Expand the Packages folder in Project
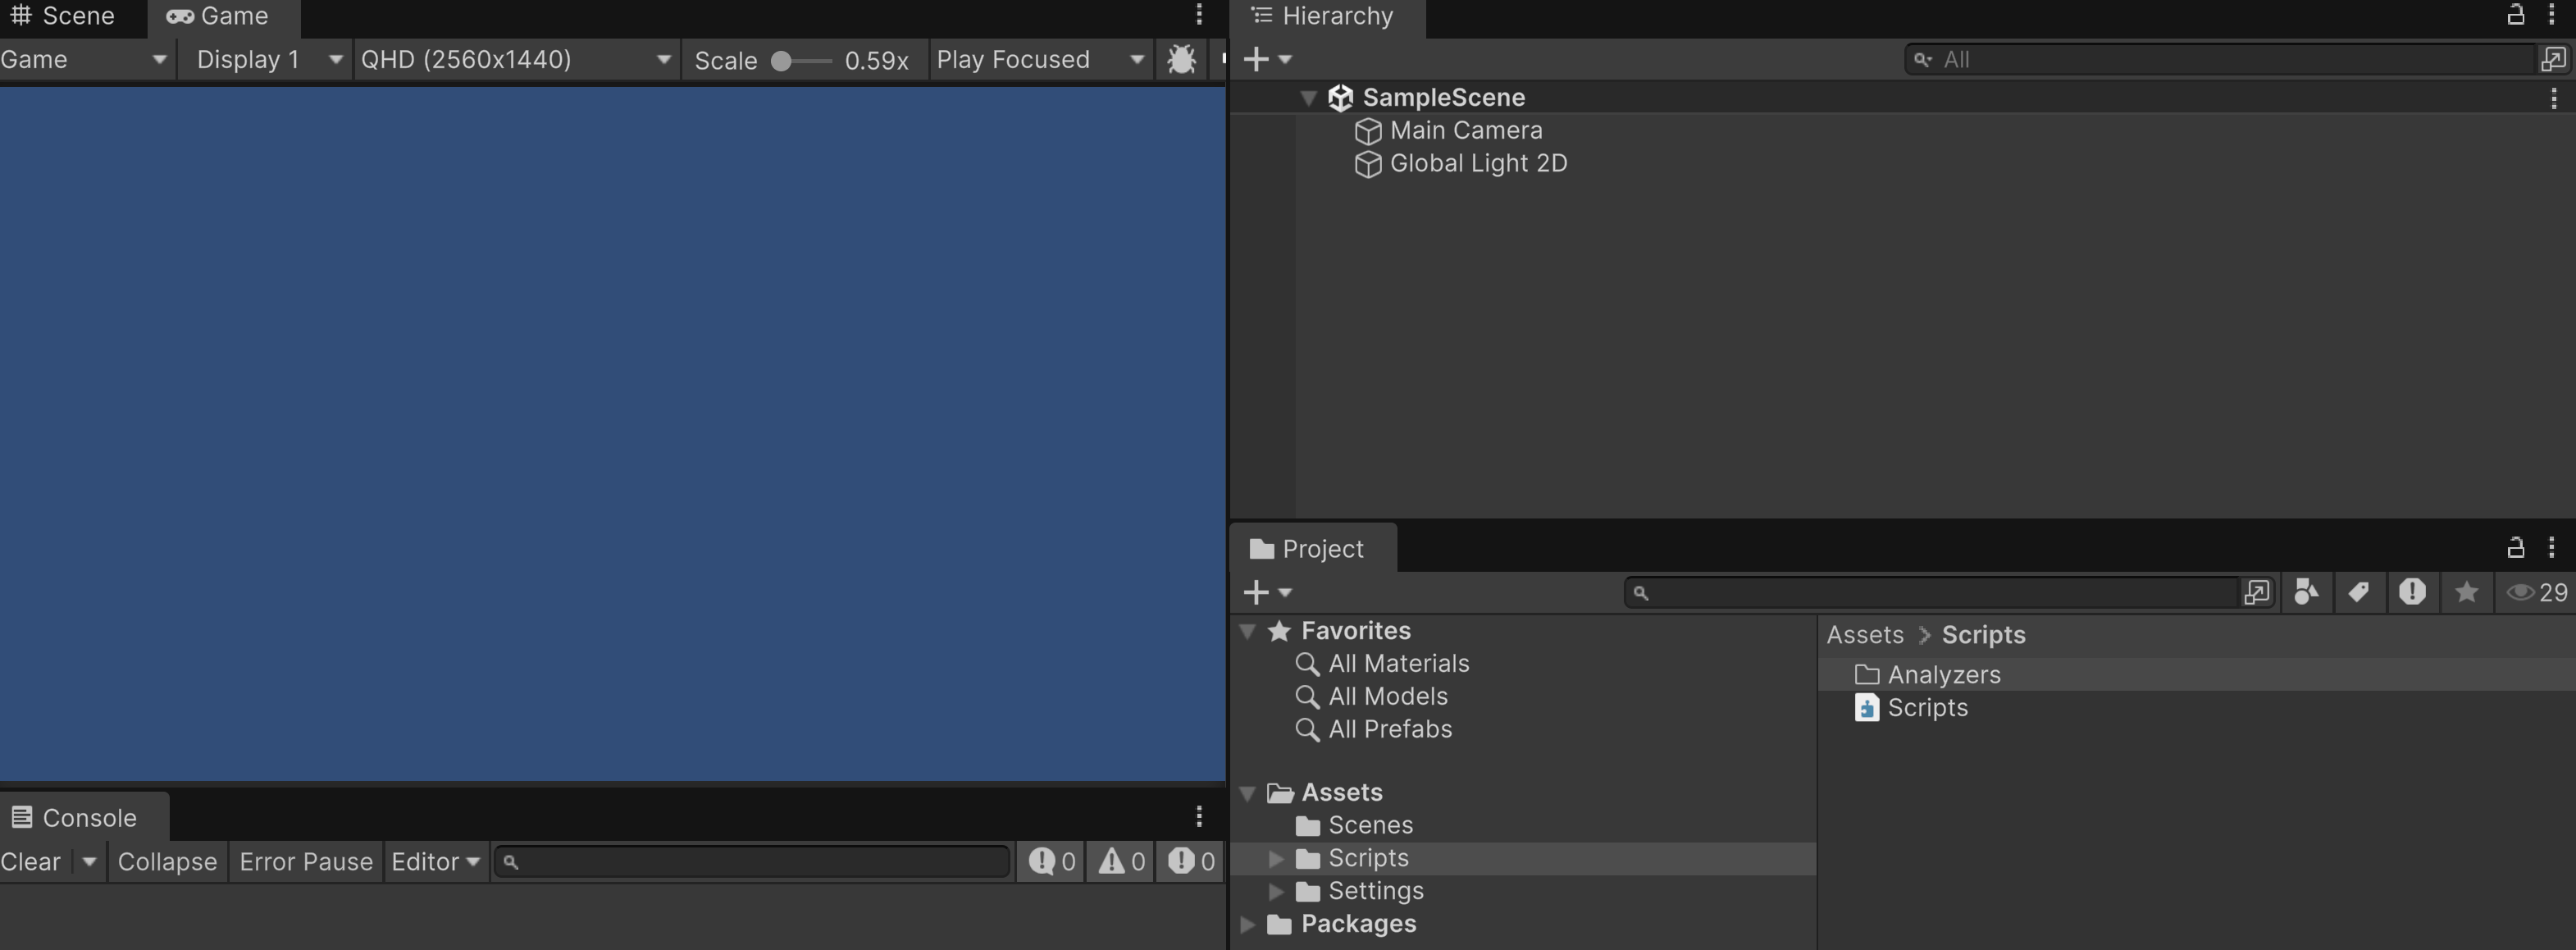The width and height of the screenshot is (2576, 950). (x=1247, y=925)
